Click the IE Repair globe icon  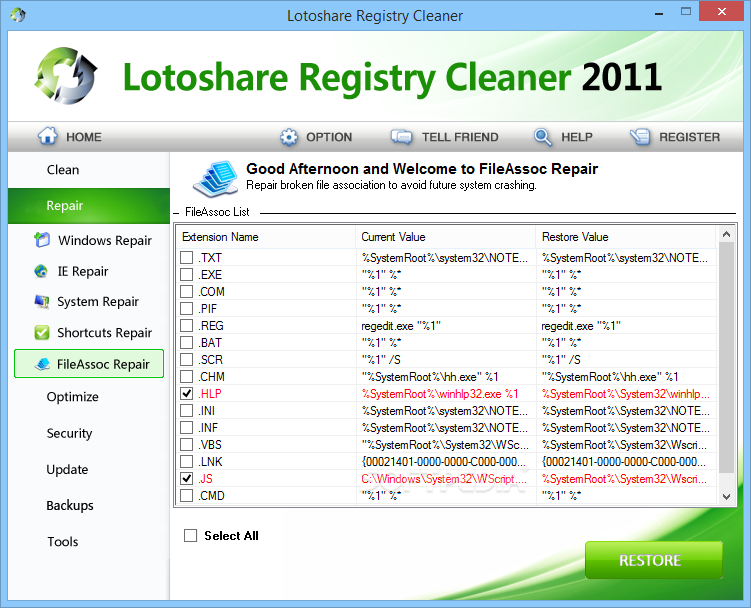click(41, 271)
